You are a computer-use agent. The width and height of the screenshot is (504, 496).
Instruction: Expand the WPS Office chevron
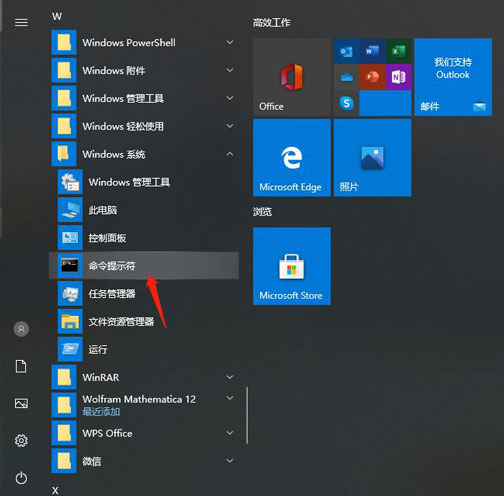click(x=230, y=433)
